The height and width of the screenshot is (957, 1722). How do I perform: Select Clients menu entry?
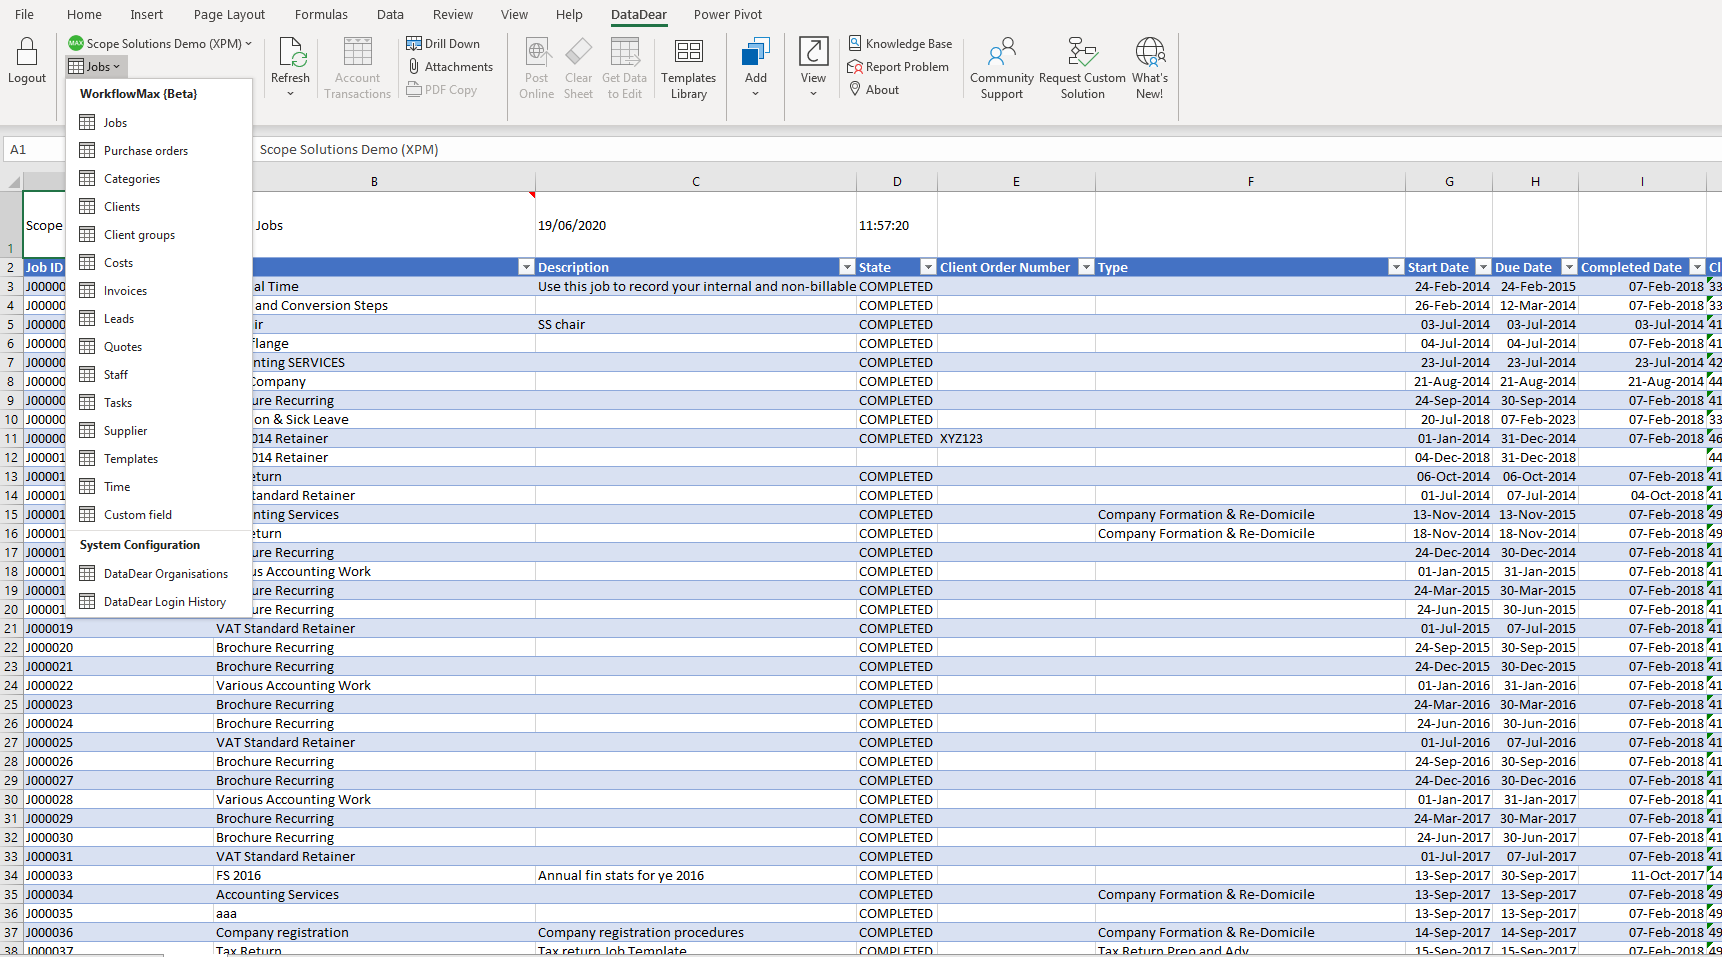(x=159, y=207)
